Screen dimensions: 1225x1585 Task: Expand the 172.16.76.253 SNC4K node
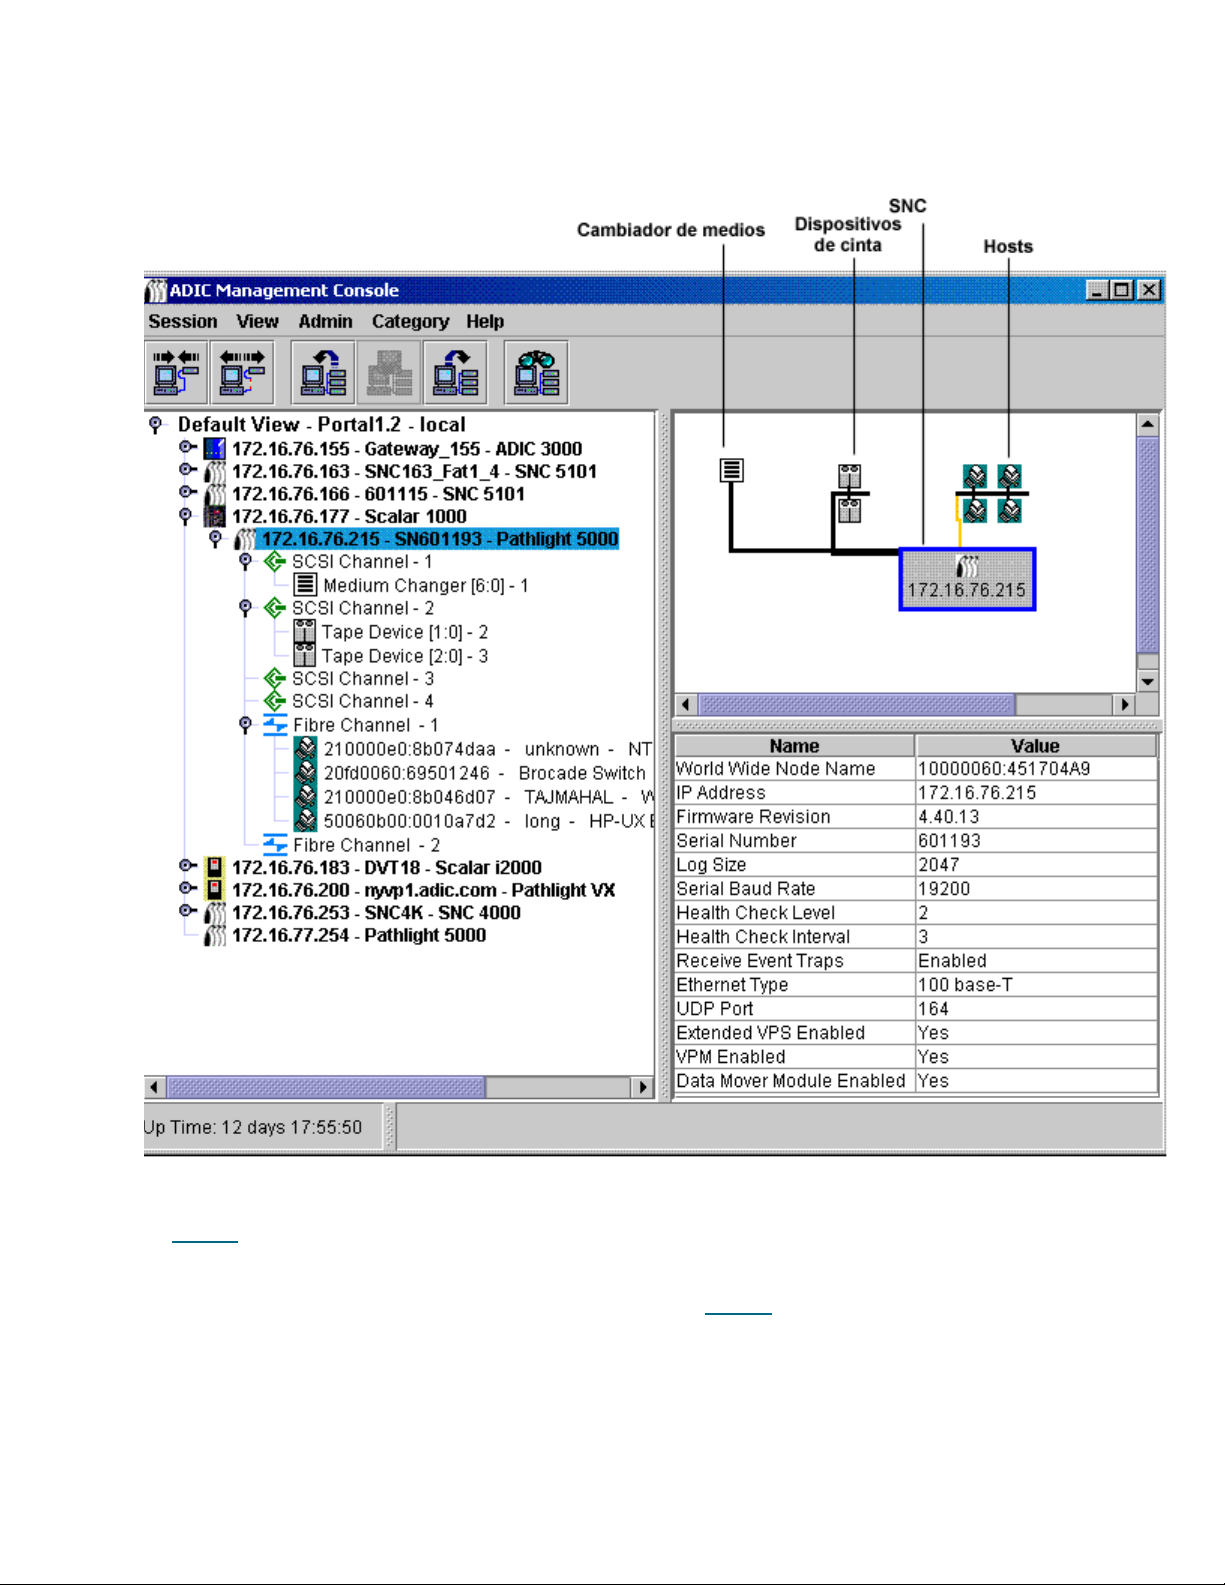click(x=187, y=911)
